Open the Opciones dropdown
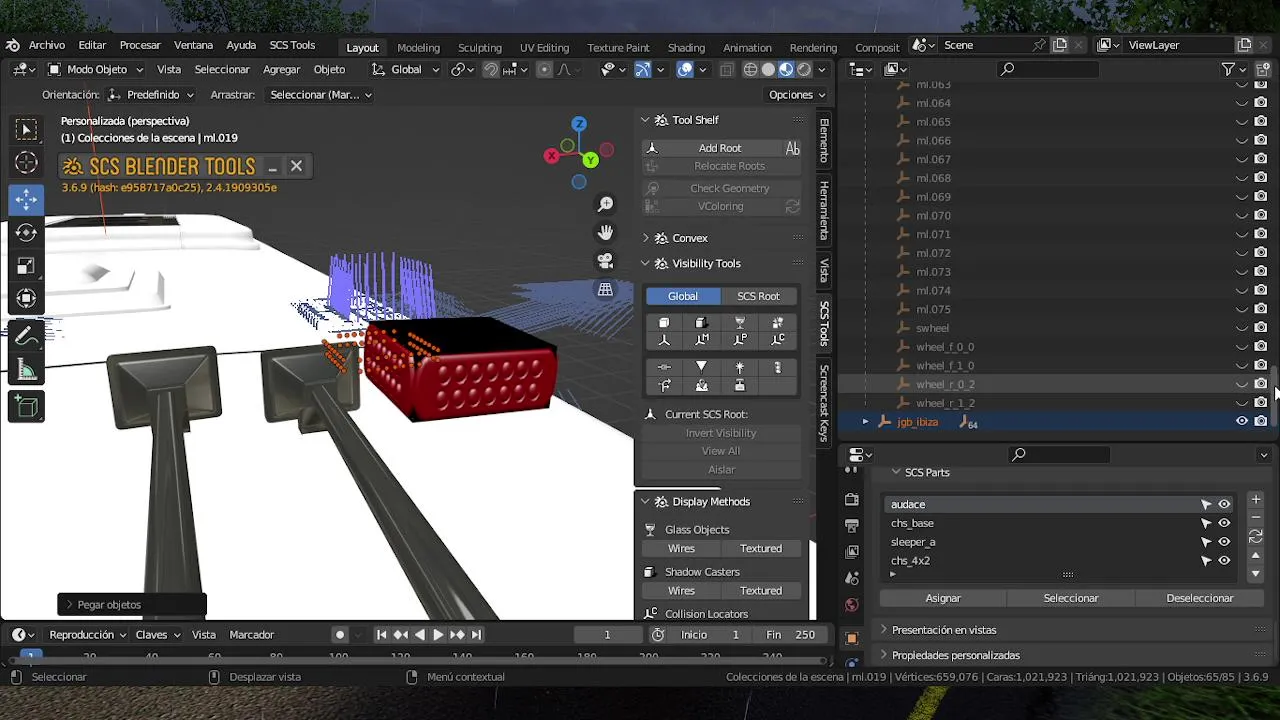 coord(797,94)
